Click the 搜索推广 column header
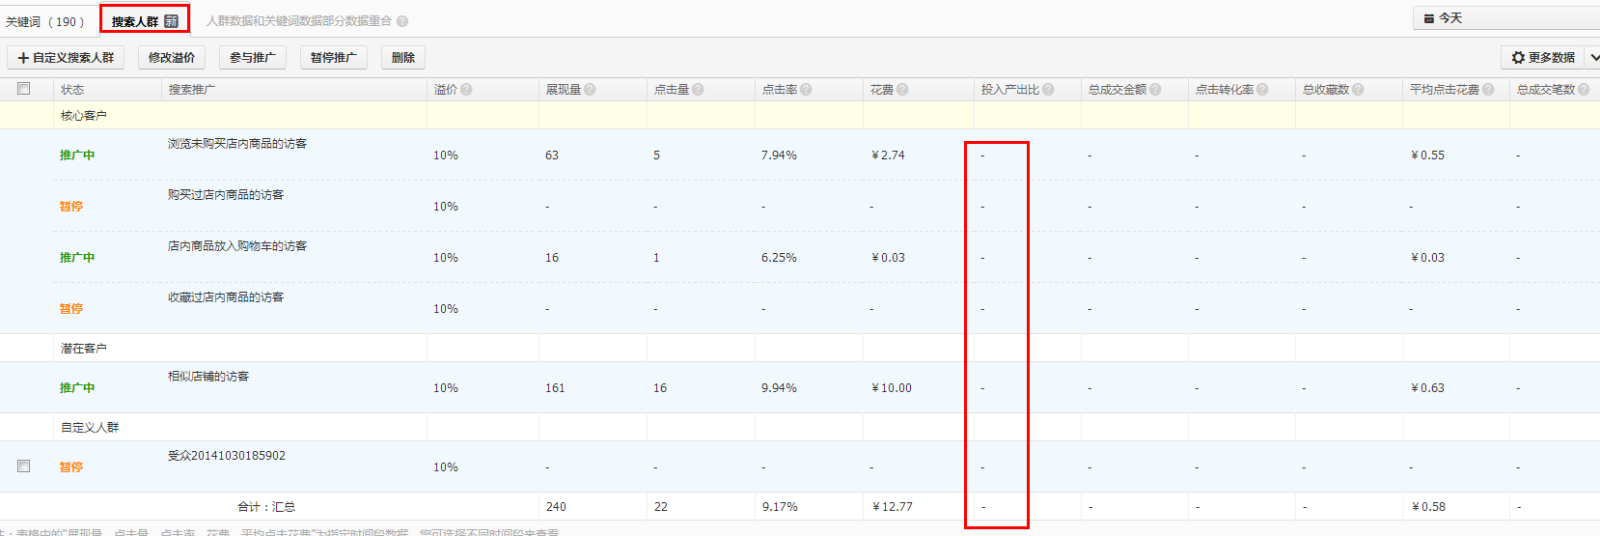The width and height of the screenshot is (1600, 536). (x=192, y=90)
